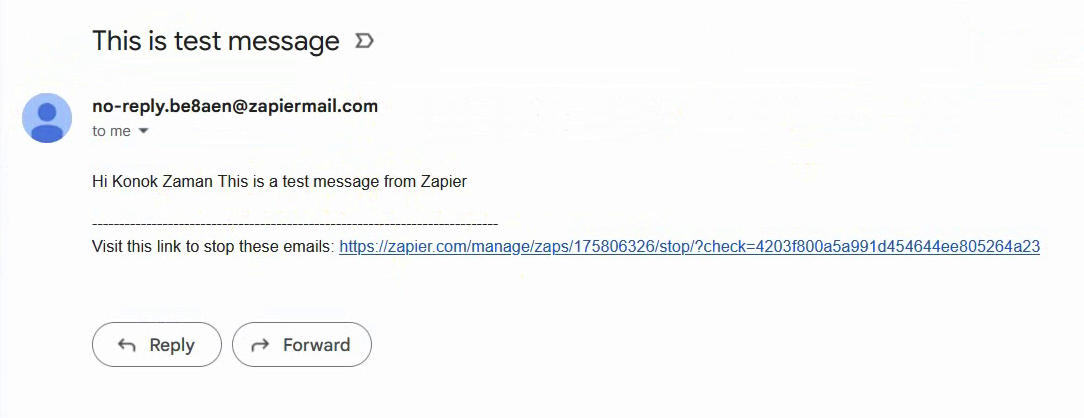Click the word "Zapier" ending the greeting line
Screen dimensions: 1084x418
(444, 182)
